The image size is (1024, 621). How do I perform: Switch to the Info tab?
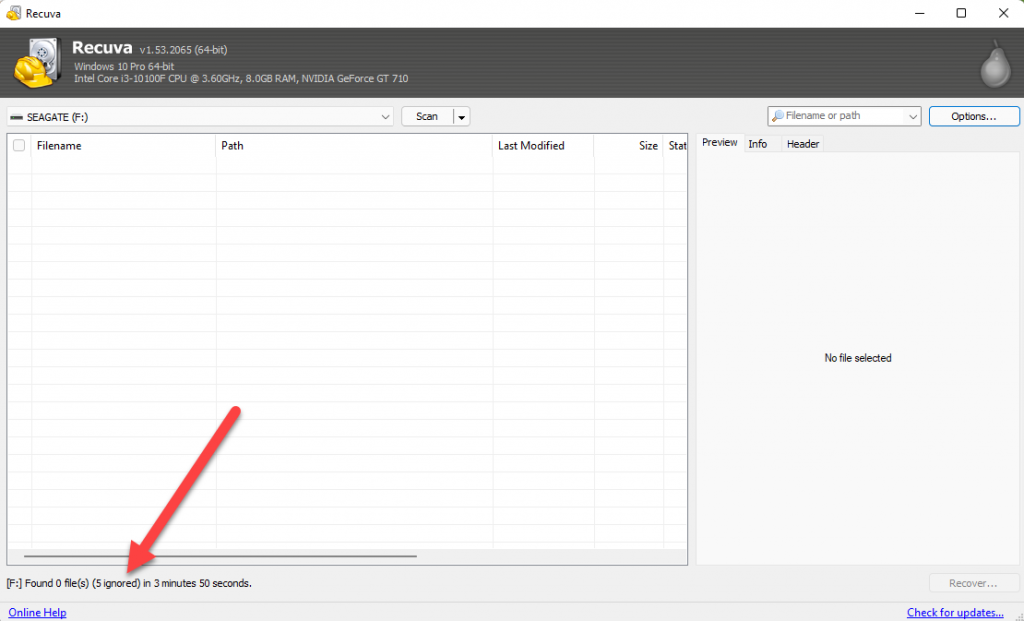tap(758, 143)
